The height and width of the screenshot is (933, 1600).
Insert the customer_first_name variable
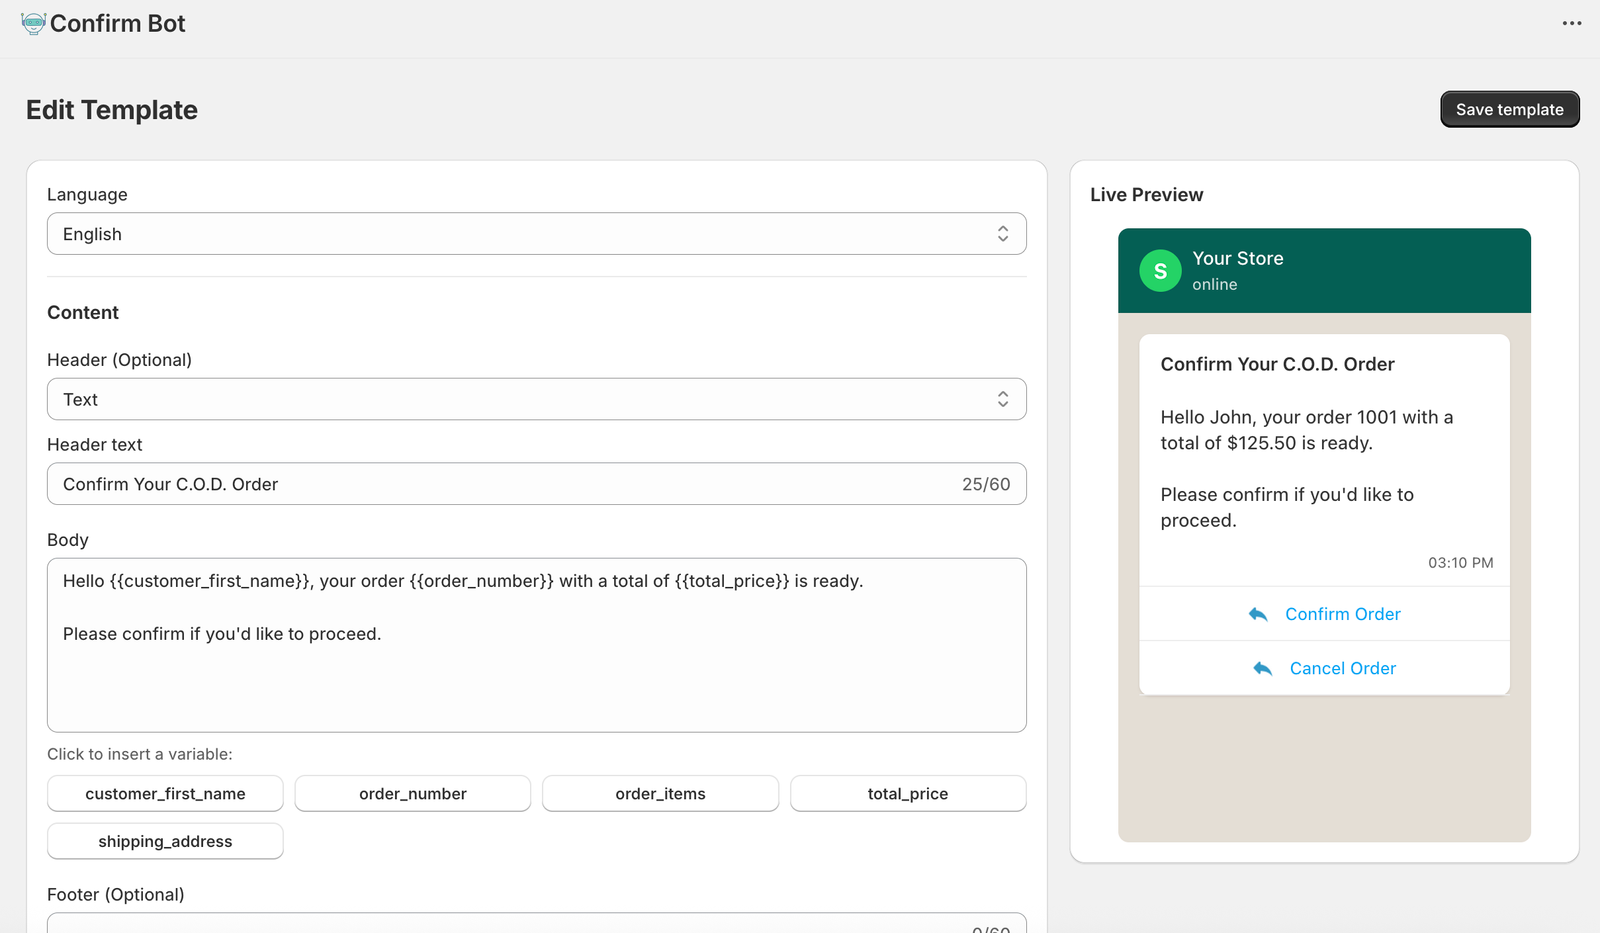[165, 794]
